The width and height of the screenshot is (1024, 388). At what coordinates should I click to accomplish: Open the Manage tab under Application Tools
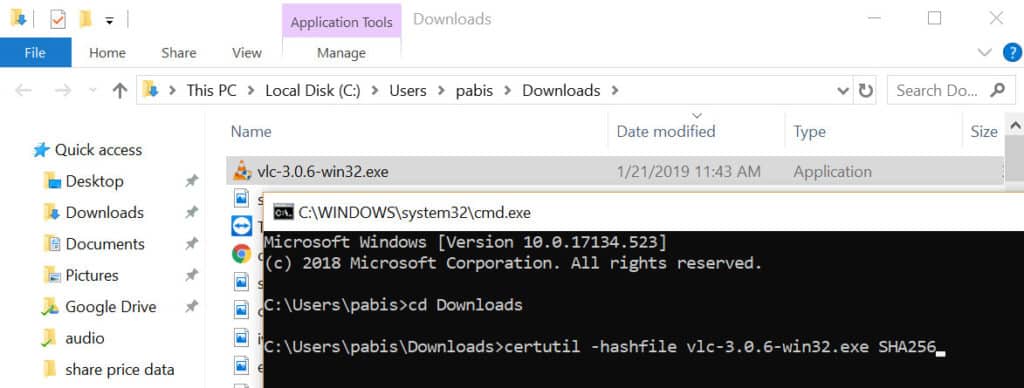341,53
